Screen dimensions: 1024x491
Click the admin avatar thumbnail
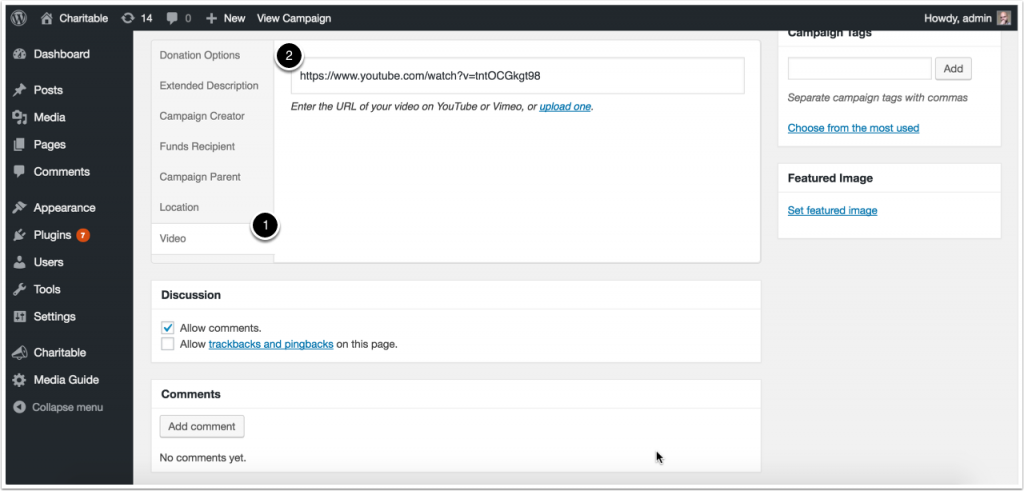point(1004,18)
